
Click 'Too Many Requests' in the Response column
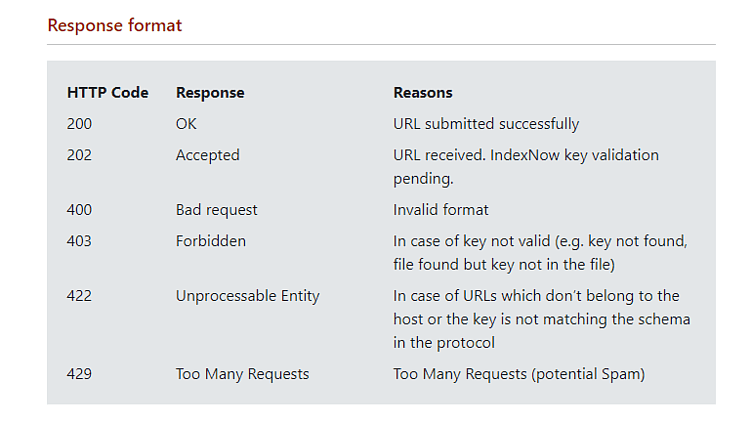tap(242, 374)
